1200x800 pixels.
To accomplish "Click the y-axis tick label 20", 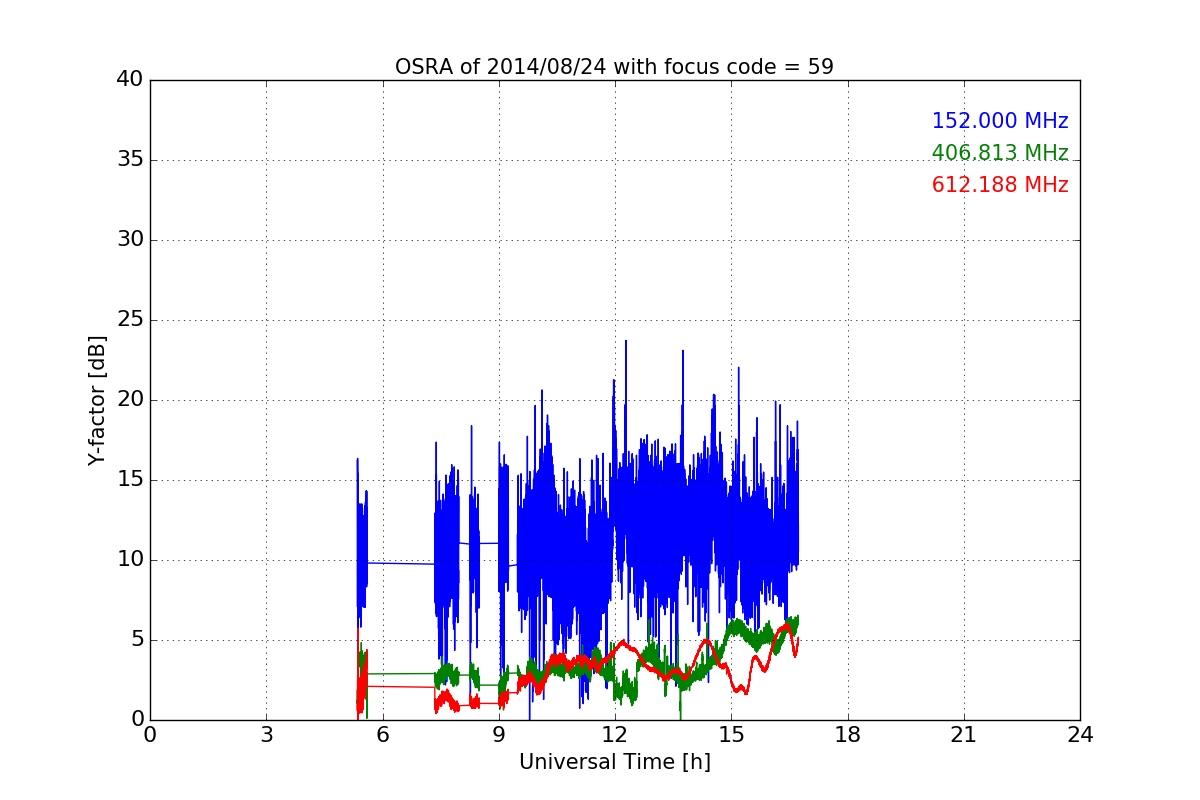I will [x=130, y=400].
